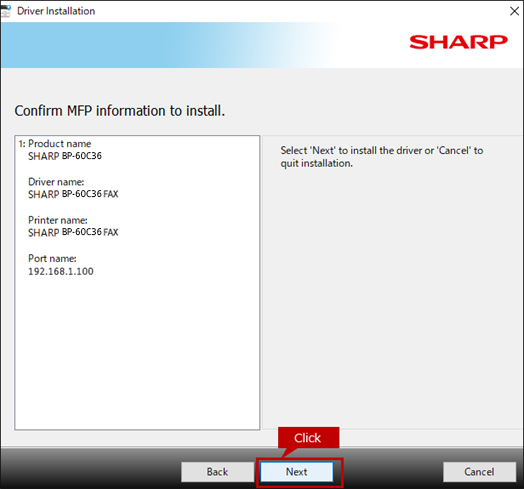Select the port address 192.168.1.100
The width and height of the screenshot is (524, 489).
point(61,271)
